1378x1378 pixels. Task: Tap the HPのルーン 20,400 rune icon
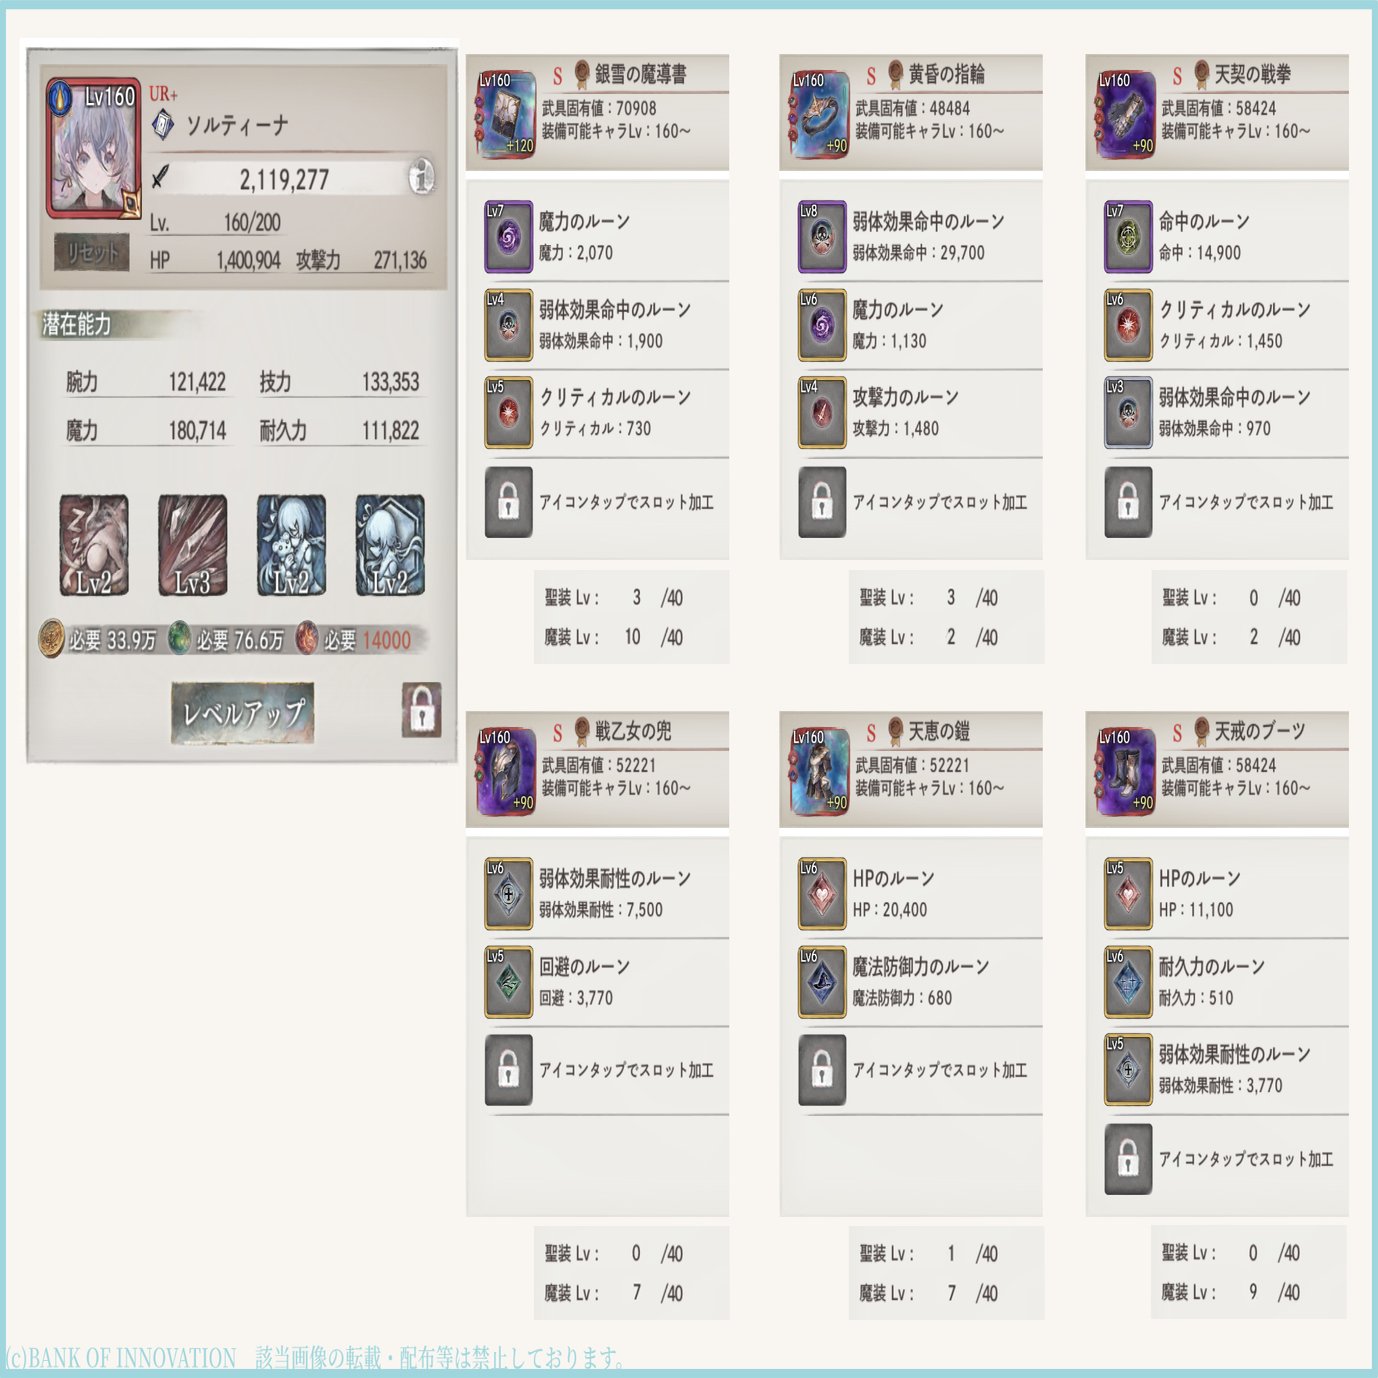(822, 894)
